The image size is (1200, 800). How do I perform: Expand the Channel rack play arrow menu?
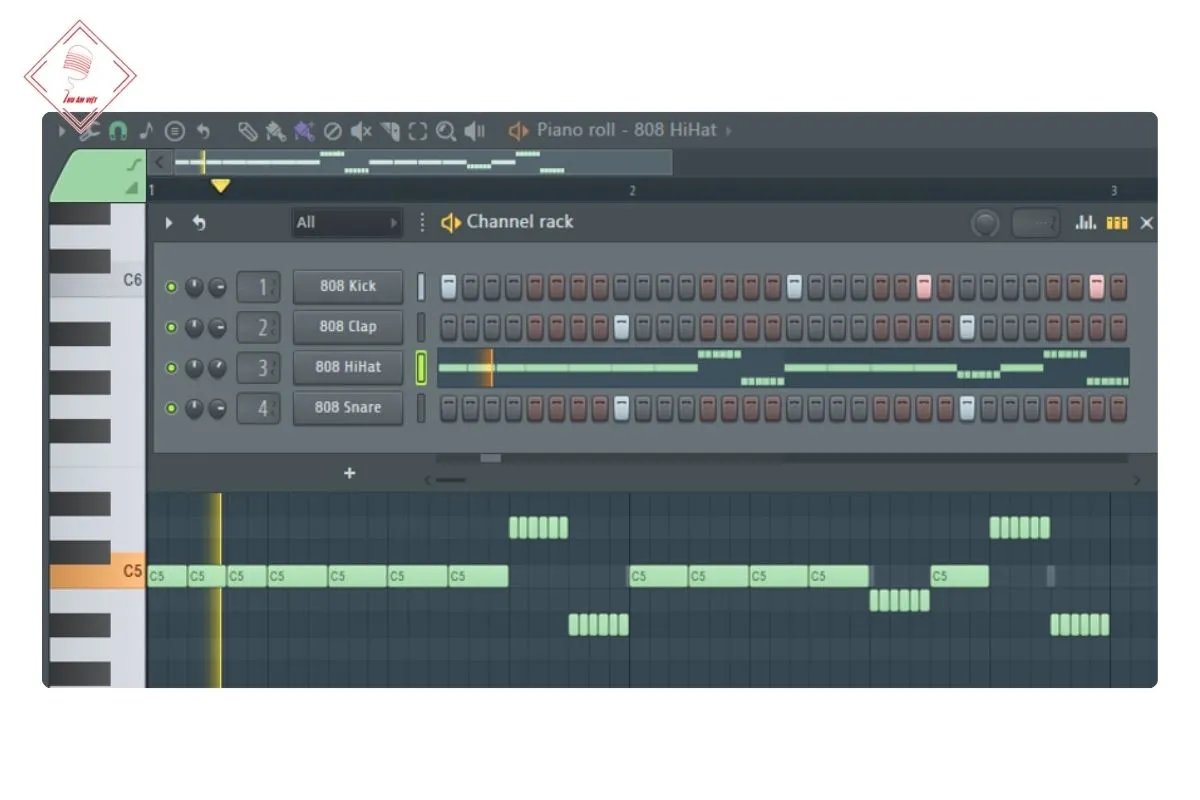point(168,223)
